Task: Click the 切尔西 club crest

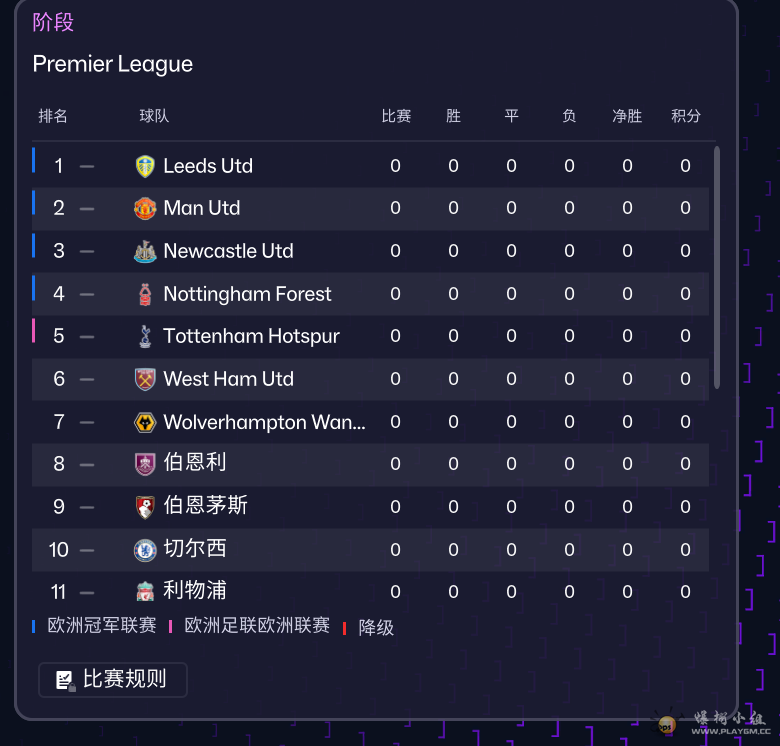Action: pyautogui.click(x=146, y=549)
